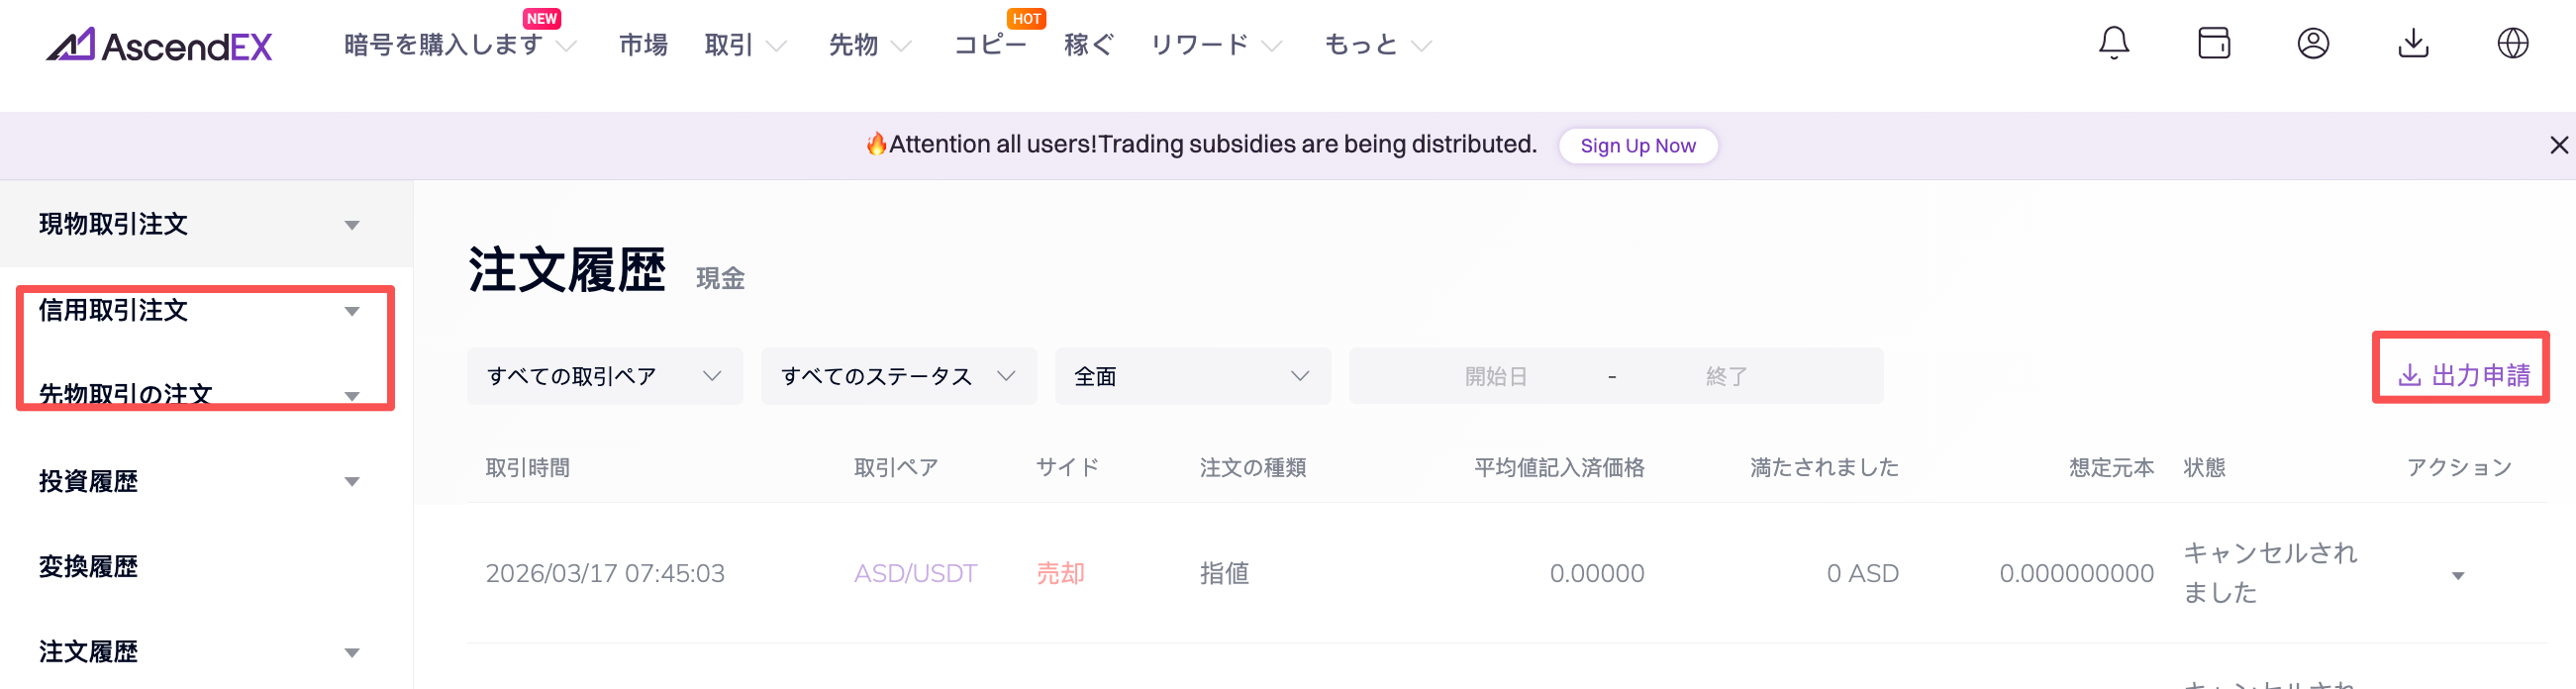Expand the 投資履歴 sidebar section
The height and width of the screenshot is (689, 2576).
(x=199, y=481)
